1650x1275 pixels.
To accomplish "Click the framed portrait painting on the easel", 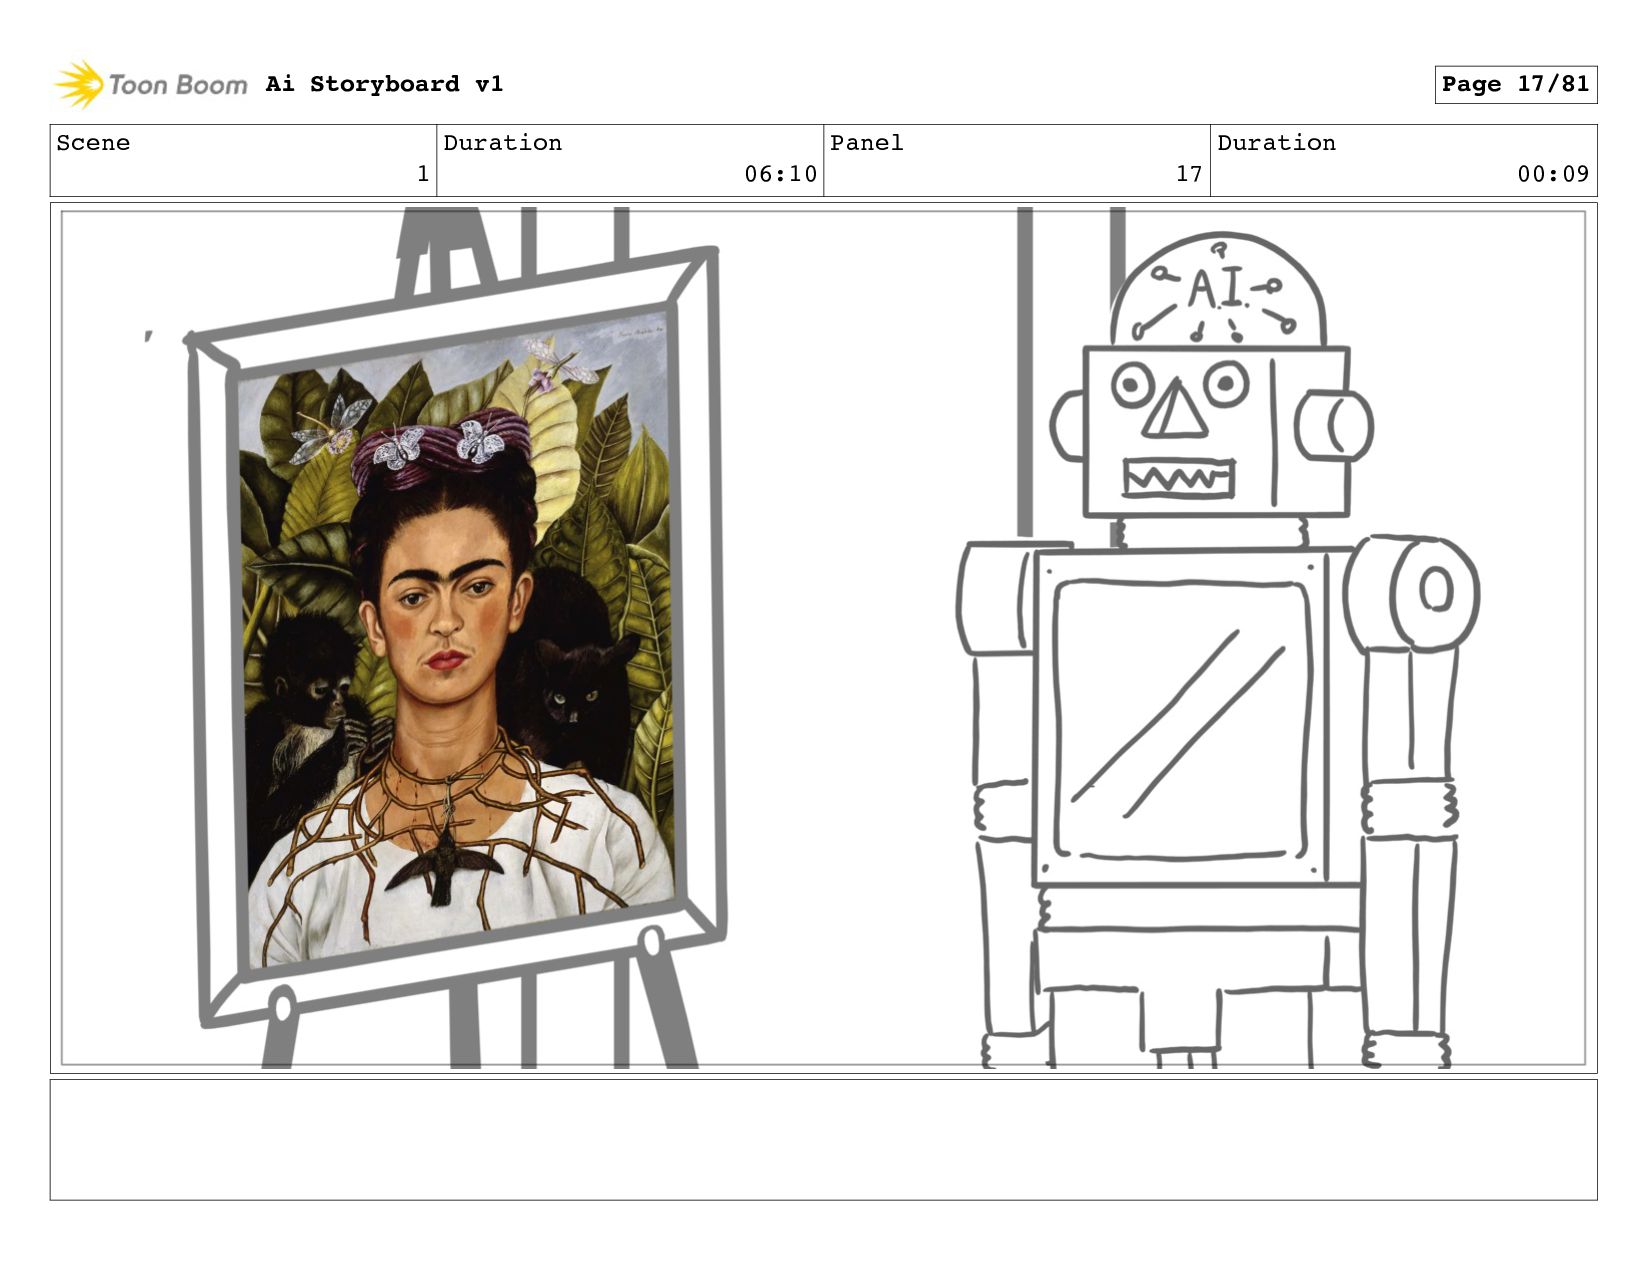I will coord(458,640).
